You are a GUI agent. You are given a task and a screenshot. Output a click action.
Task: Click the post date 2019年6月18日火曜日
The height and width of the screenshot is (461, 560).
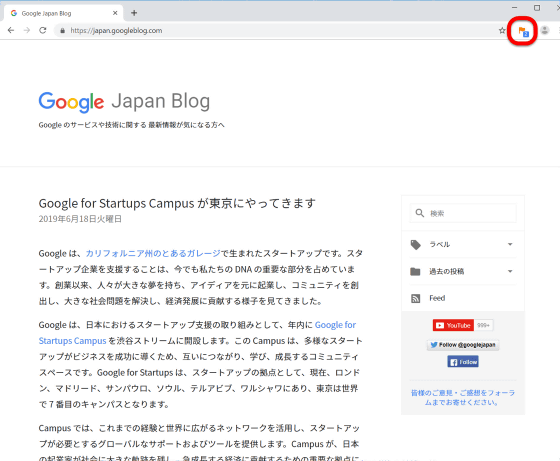(x=80, y=219)
